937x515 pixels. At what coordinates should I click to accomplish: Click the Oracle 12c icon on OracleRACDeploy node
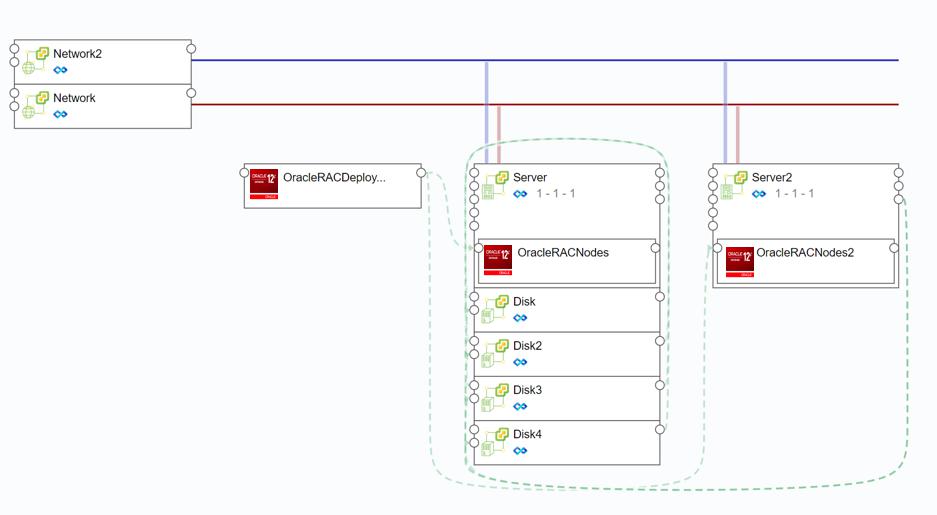click(264, 185)
